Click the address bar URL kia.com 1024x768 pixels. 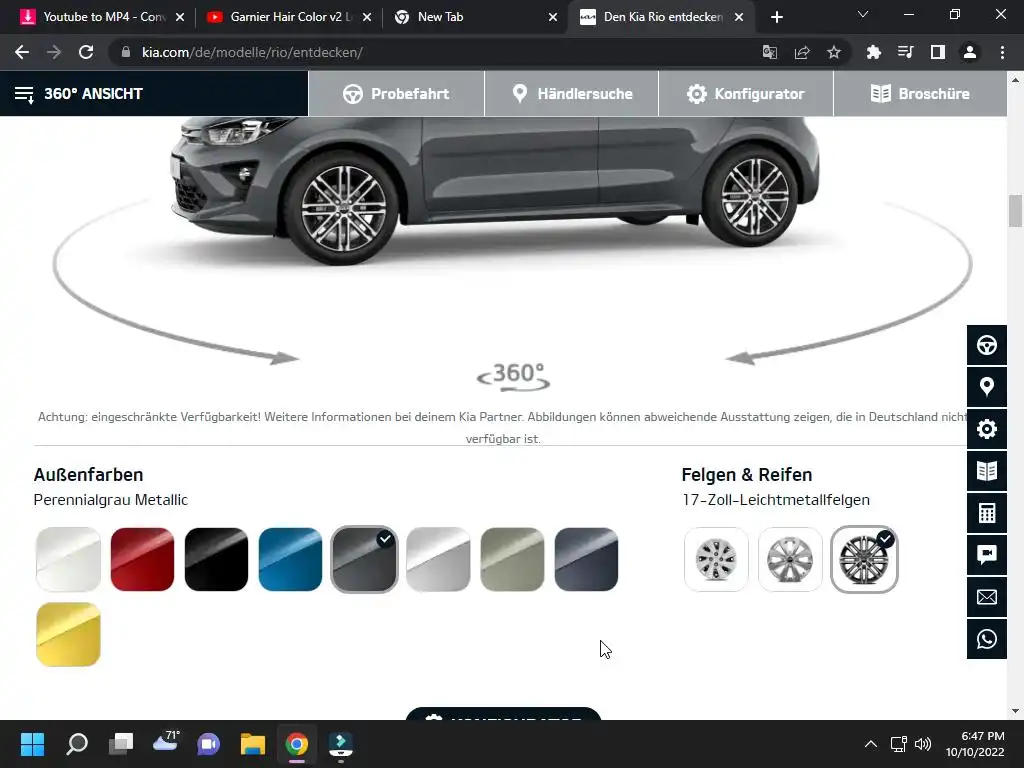(252, 52)
